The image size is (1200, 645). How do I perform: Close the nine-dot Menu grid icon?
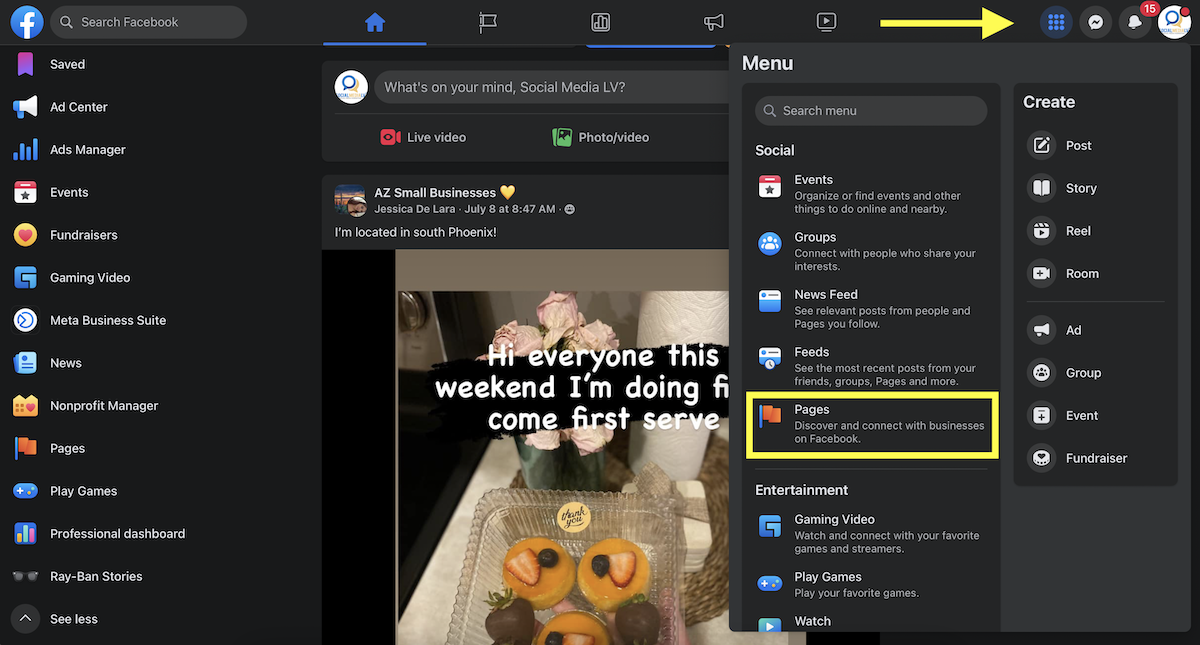pyautogui.click(x=1057, y=22)
